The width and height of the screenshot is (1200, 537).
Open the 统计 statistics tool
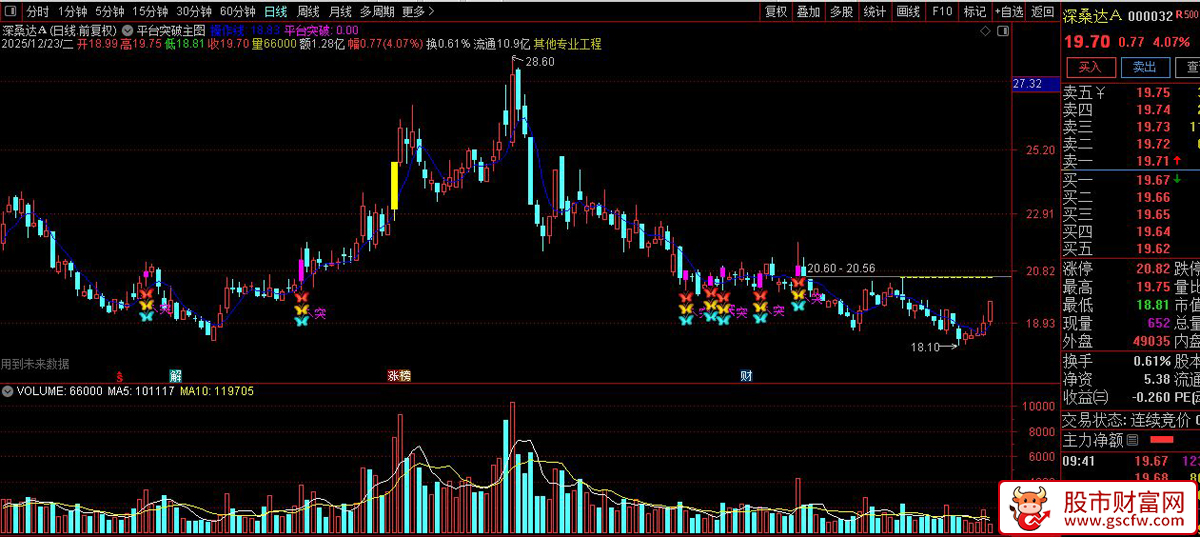coord(874,12)
